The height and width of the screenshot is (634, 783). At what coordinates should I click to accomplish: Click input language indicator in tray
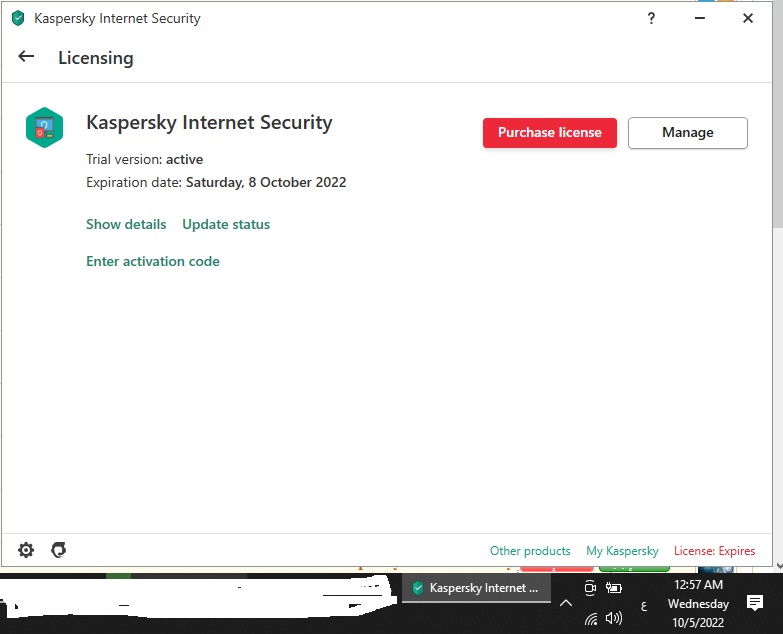coord(644,607)
